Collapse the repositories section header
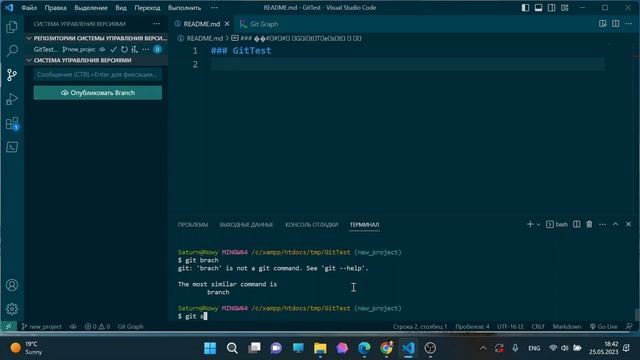 (96, 38)
